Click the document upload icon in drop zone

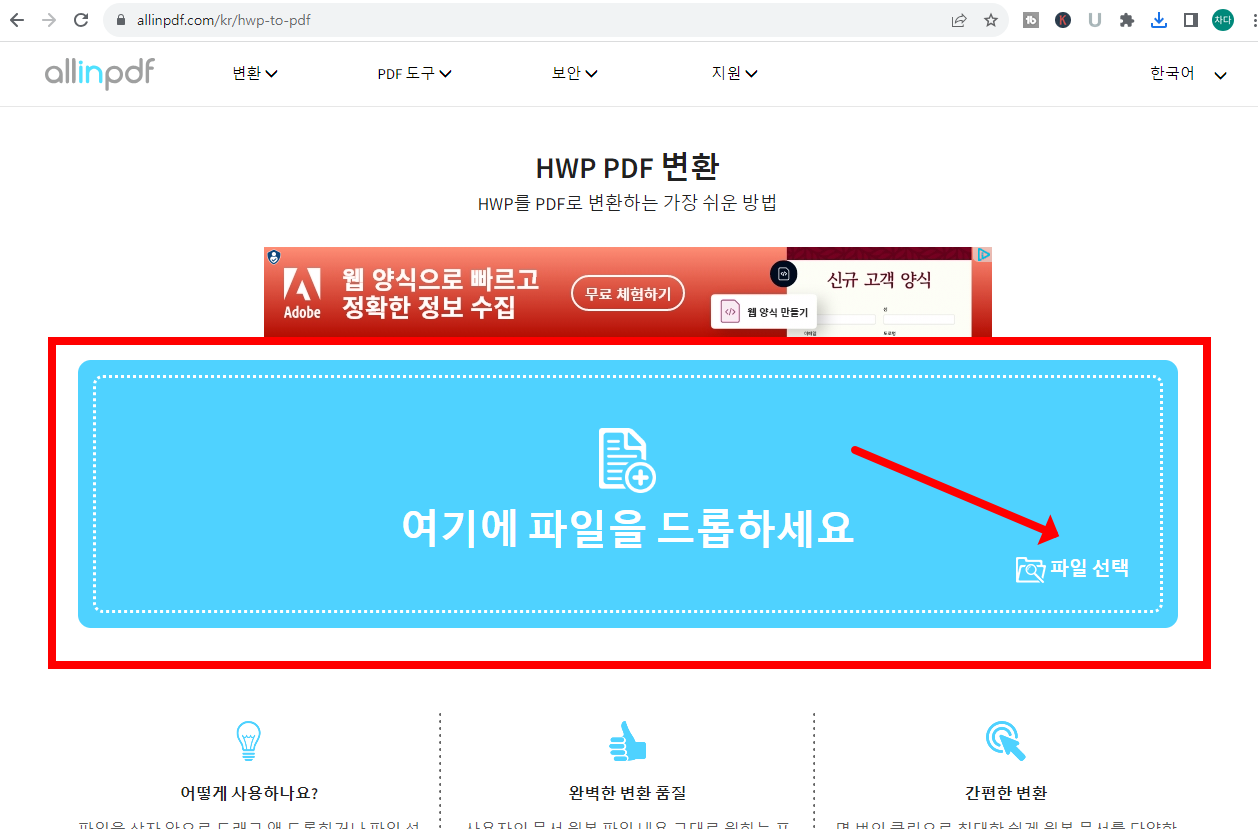coord(628,460)
